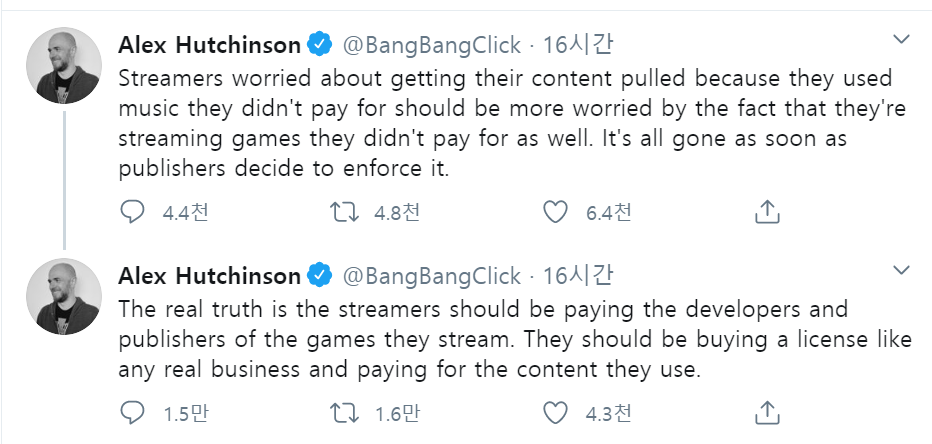Expand the second tweet's more options chevron
Viewport: 932px width, 444px height.
901,271
